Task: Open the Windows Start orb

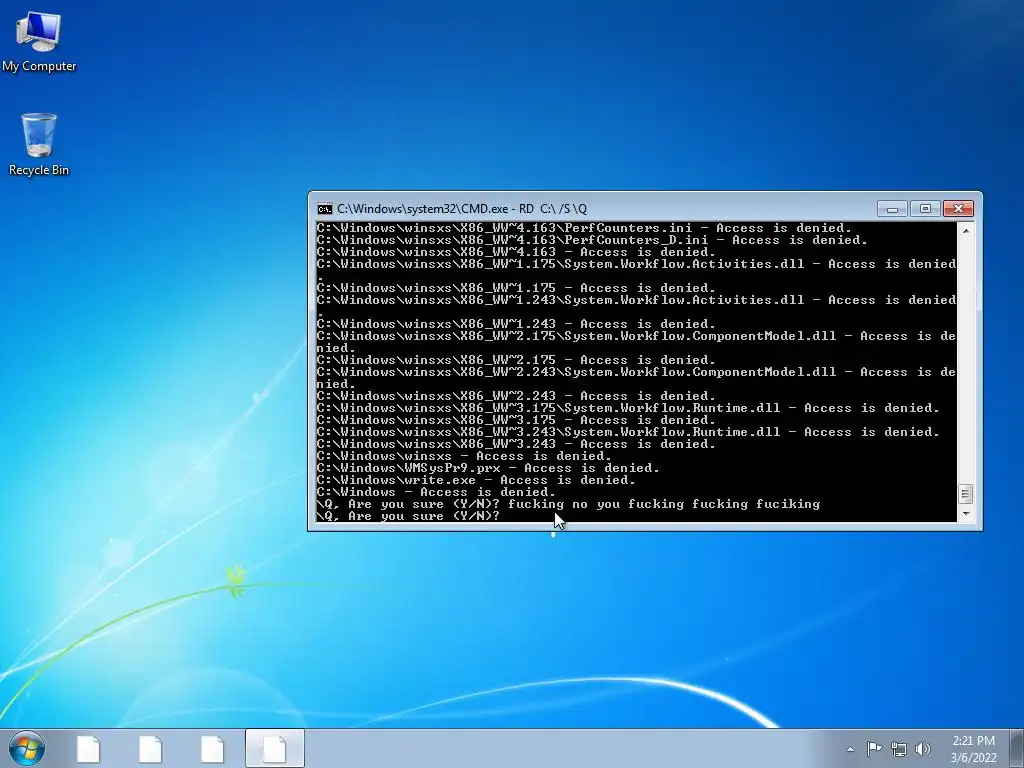Action: [27, 748]
